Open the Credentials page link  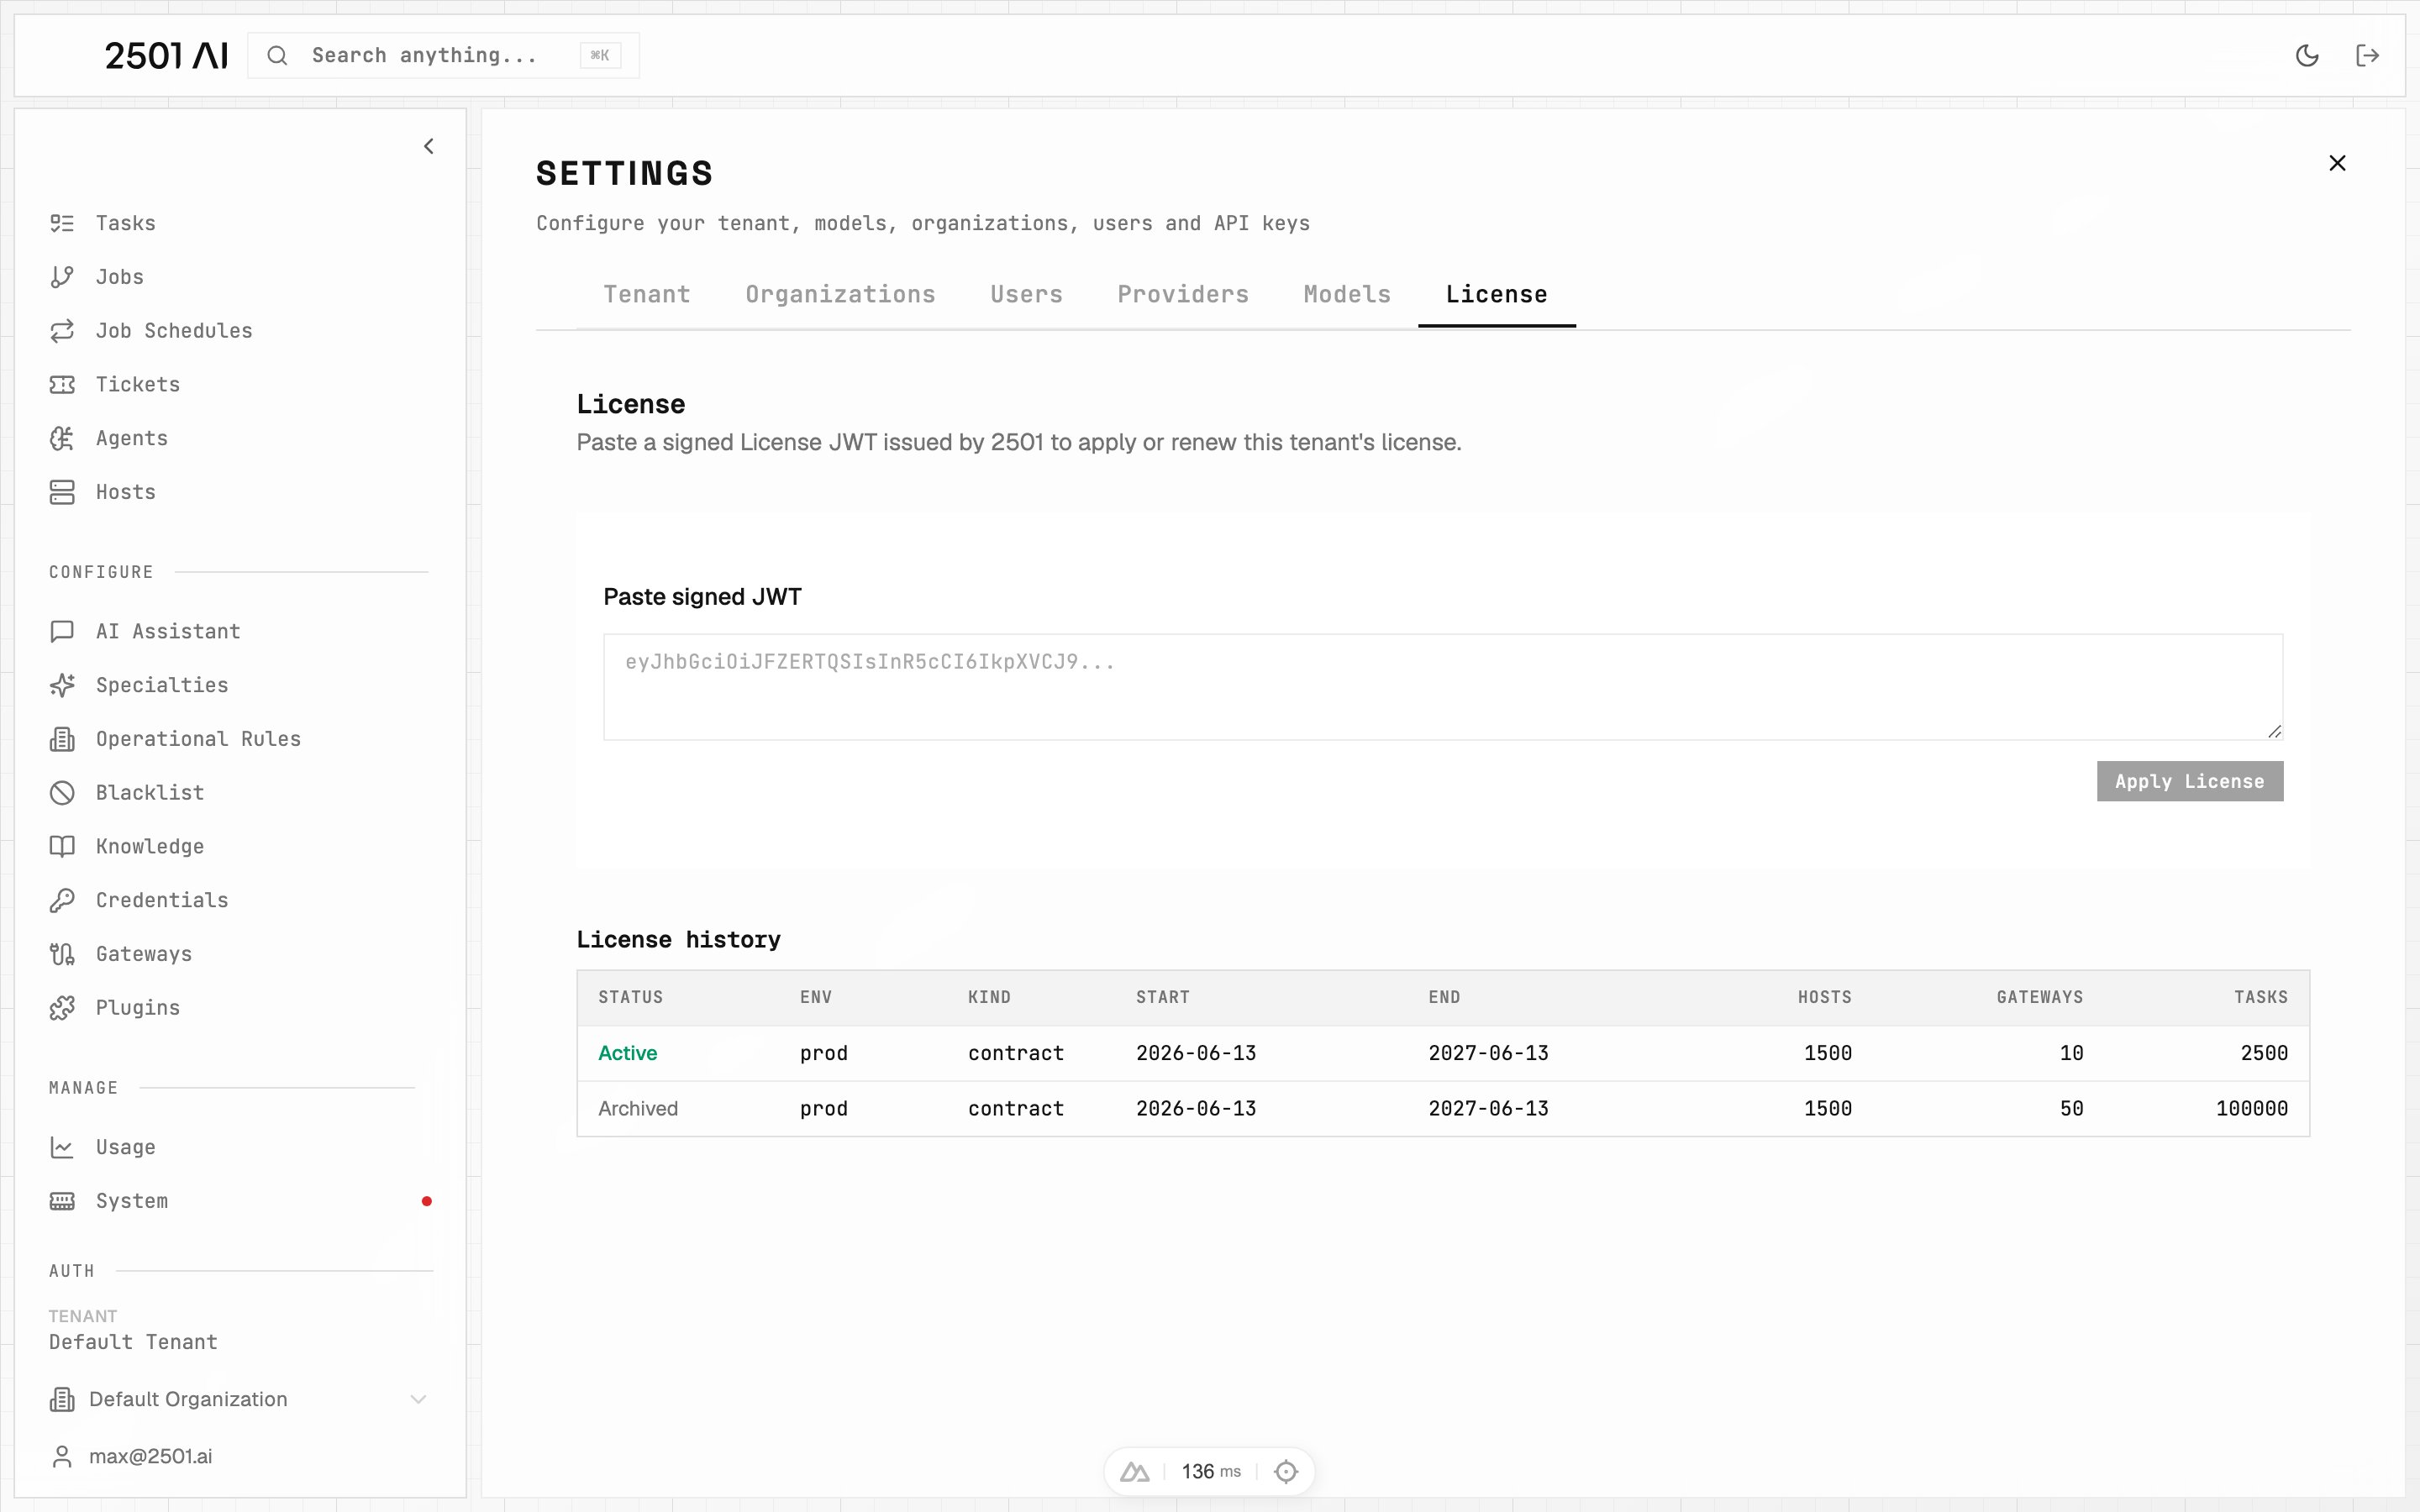click(x=162, y=900)
